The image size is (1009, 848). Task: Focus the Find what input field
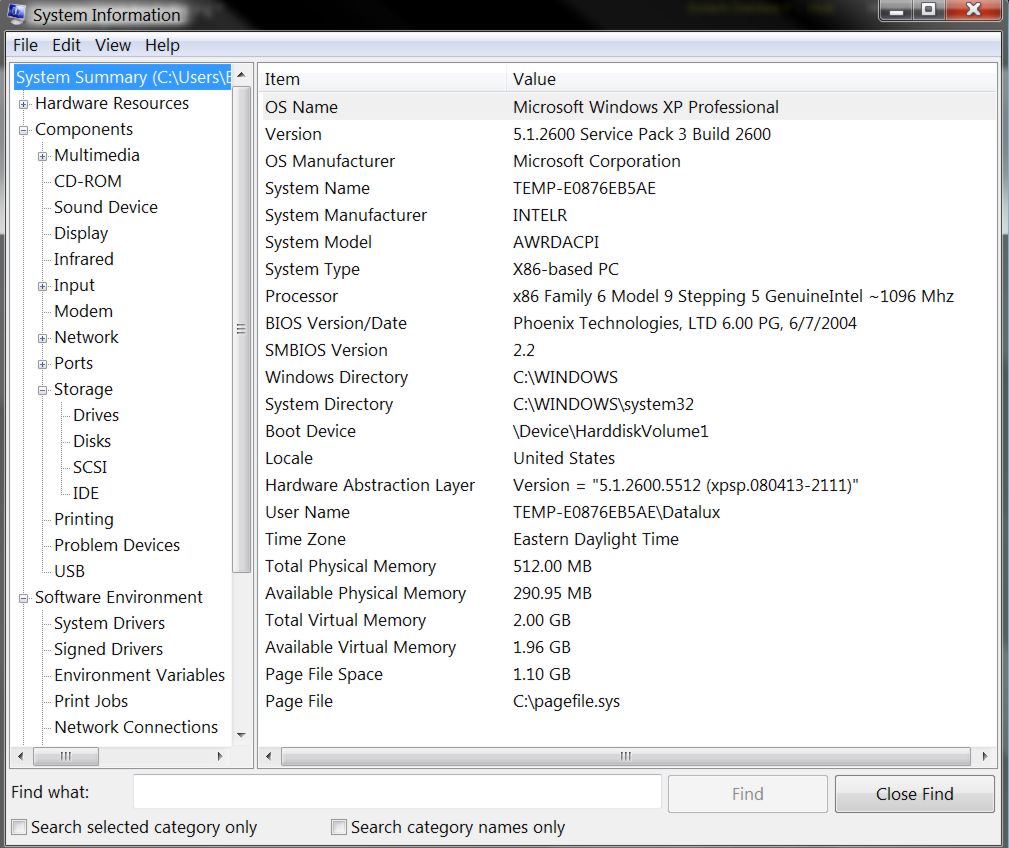coord(397,791)
